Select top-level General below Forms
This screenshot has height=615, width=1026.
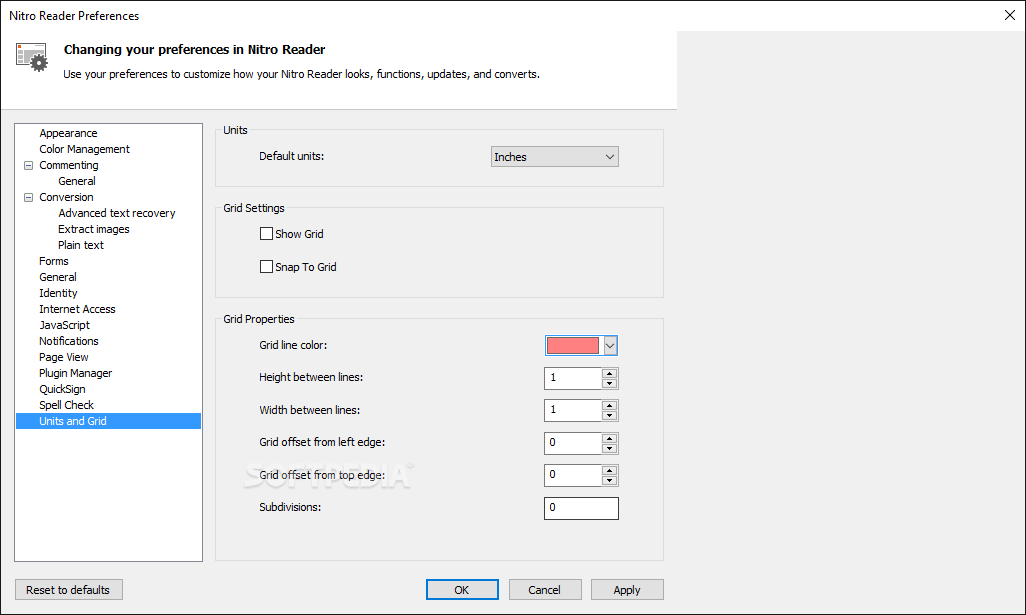(x=58, y=277)
